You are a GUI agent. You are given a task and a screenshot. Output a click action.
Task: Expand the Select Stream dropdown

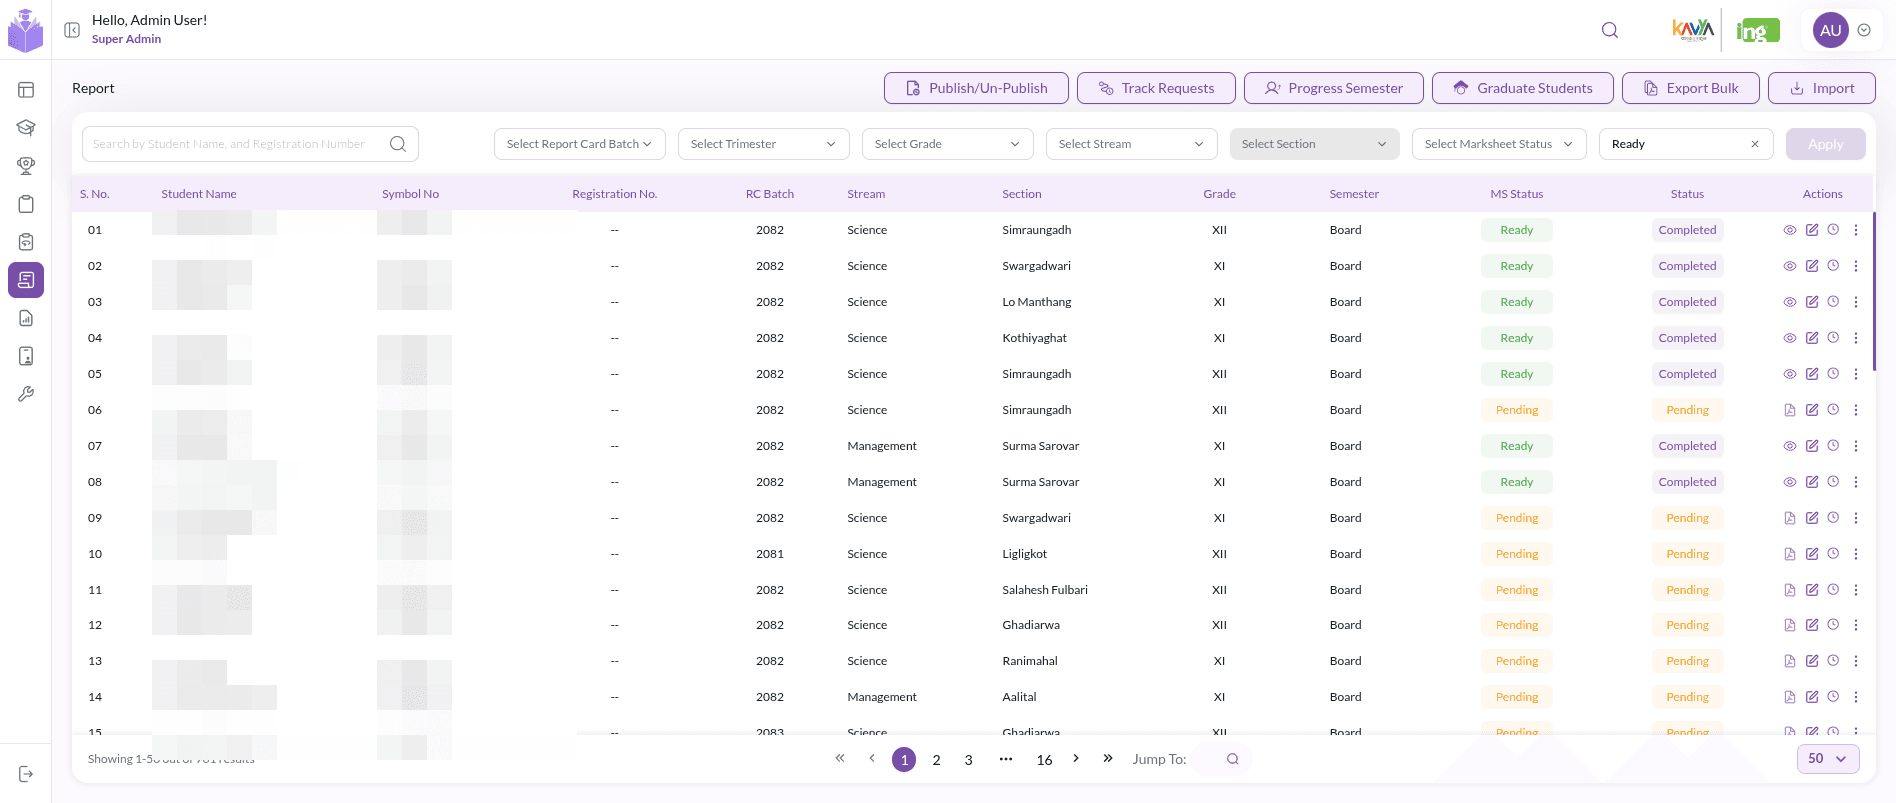(1132, 144)
